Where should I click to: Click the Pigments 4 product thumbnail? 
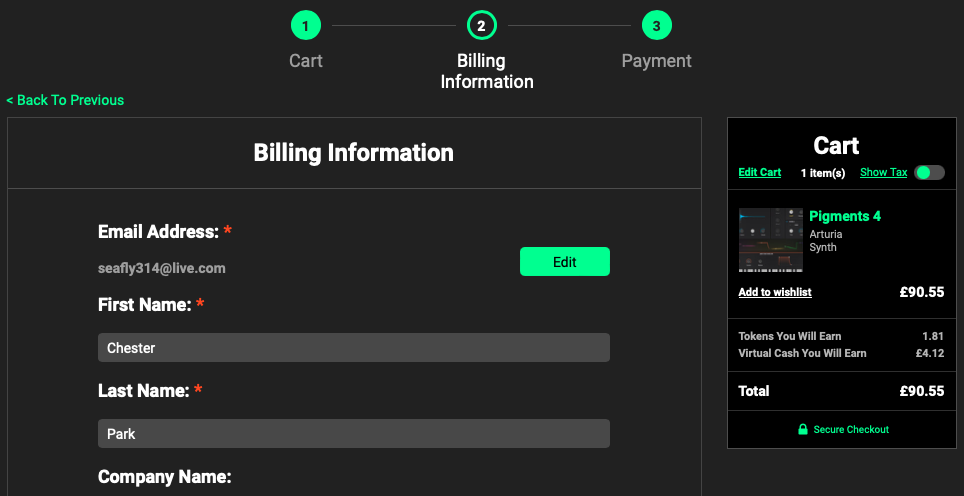pyautogui.click(x=770, y=240)
